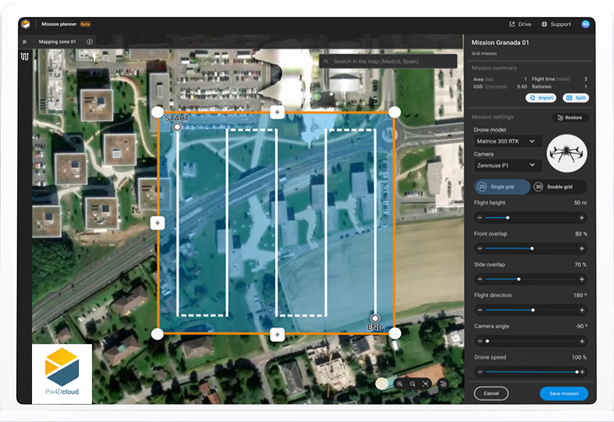Click the Split button

[576, 98]
